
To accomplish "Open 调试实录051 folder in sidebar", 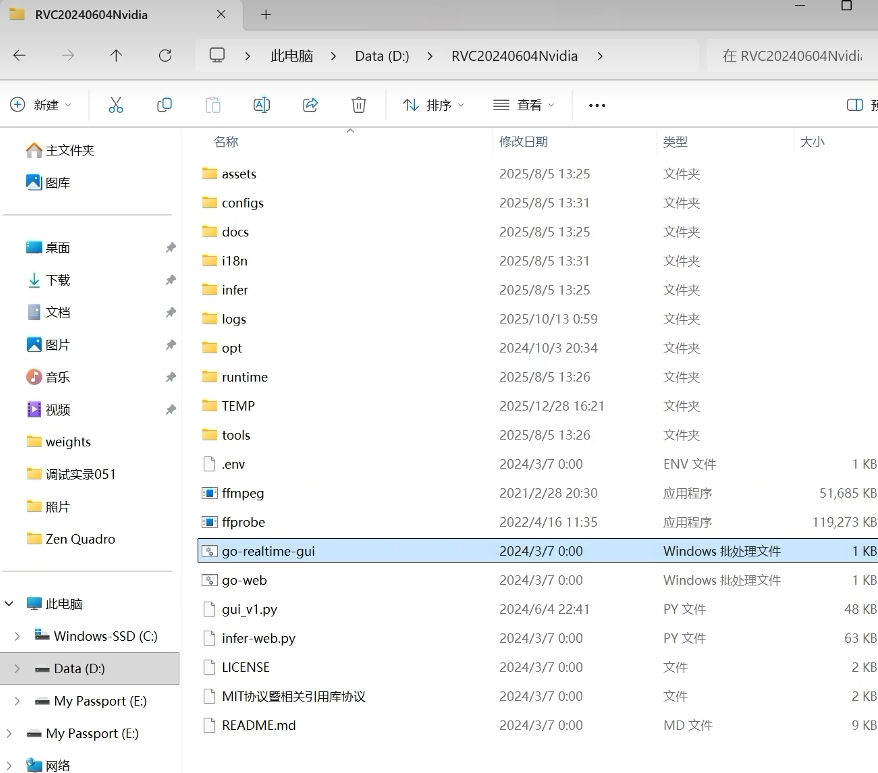I will click(71, 474).
